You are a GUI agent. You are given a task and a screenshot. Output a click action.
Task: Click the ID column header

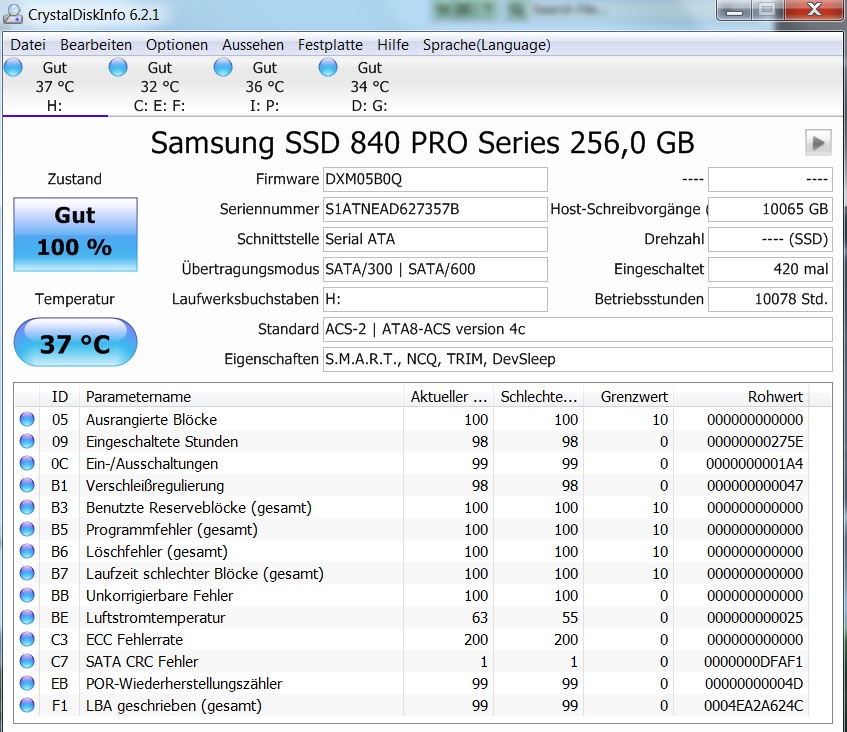(59, 397)
